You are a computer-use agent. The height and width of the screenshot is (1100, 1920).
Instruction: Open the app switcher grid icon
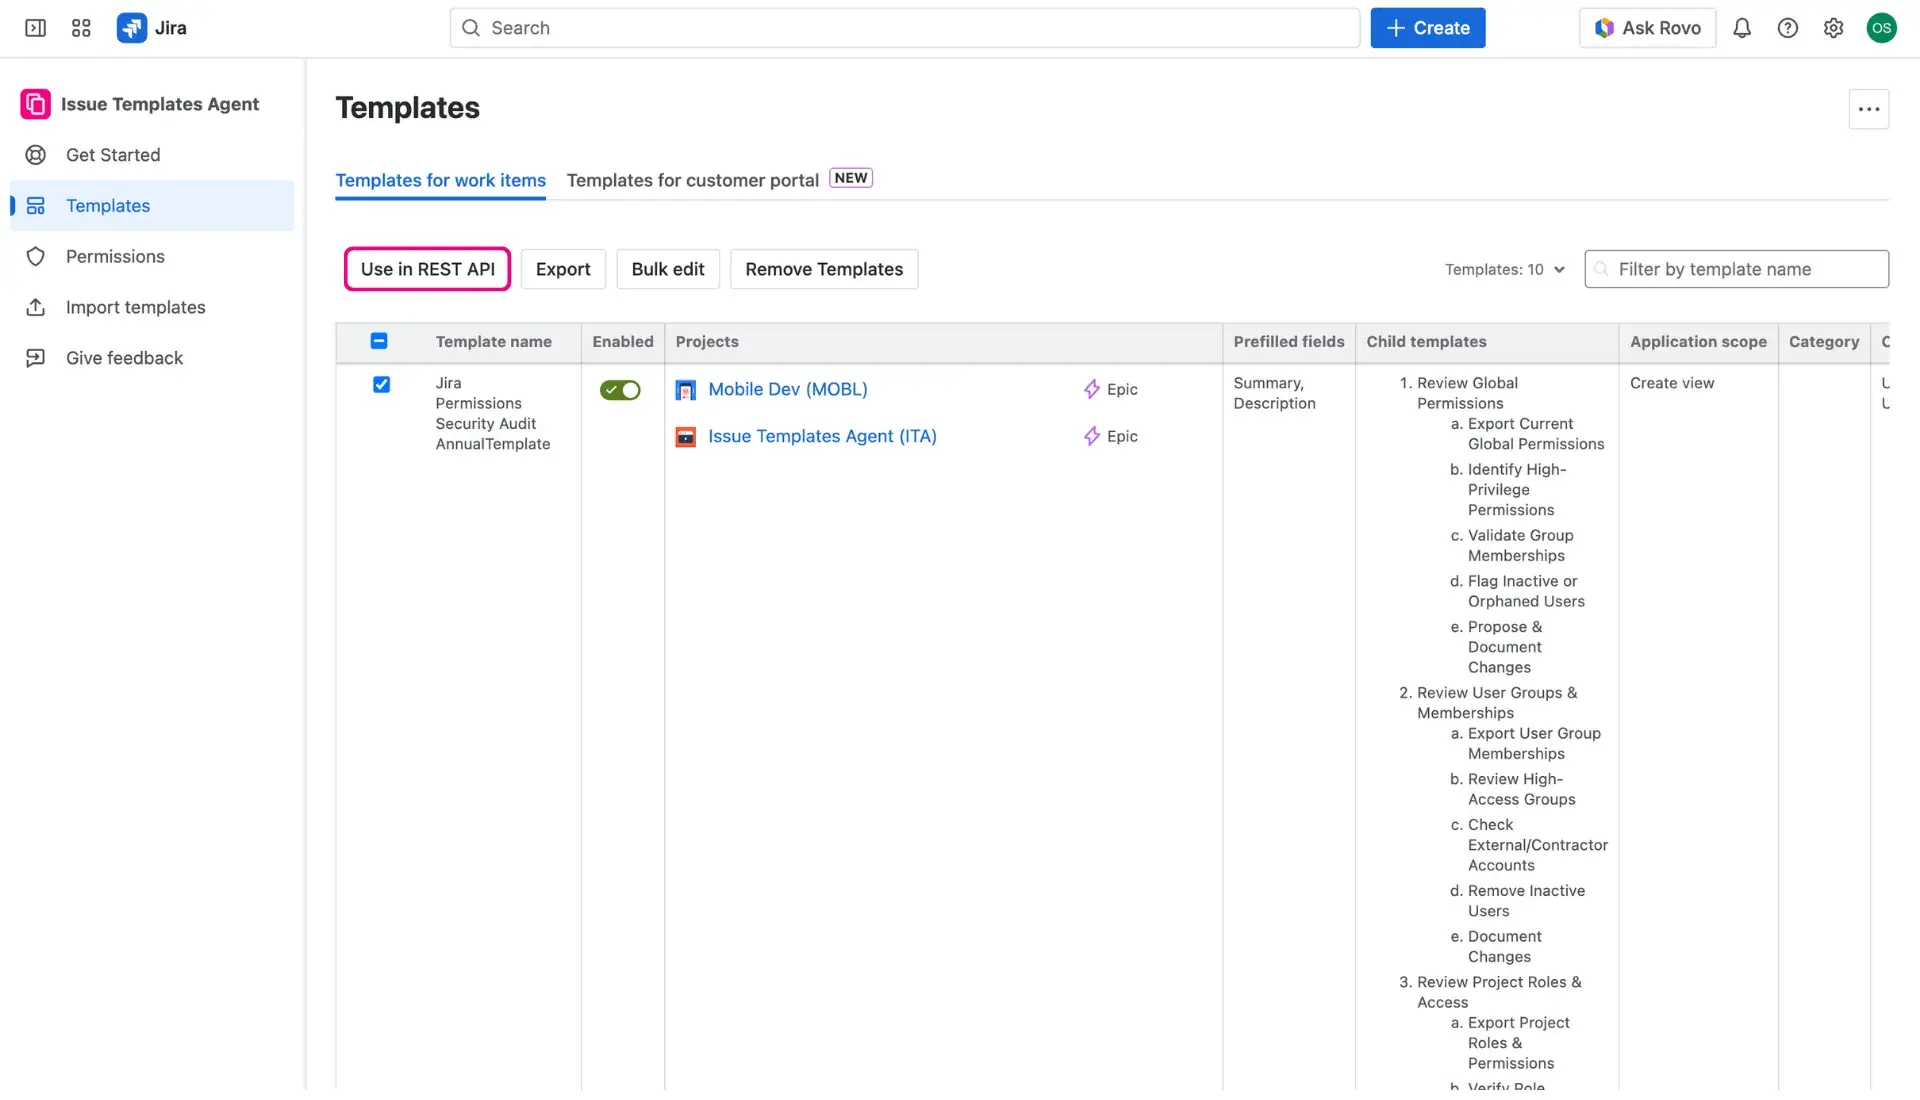click(81, 27)
